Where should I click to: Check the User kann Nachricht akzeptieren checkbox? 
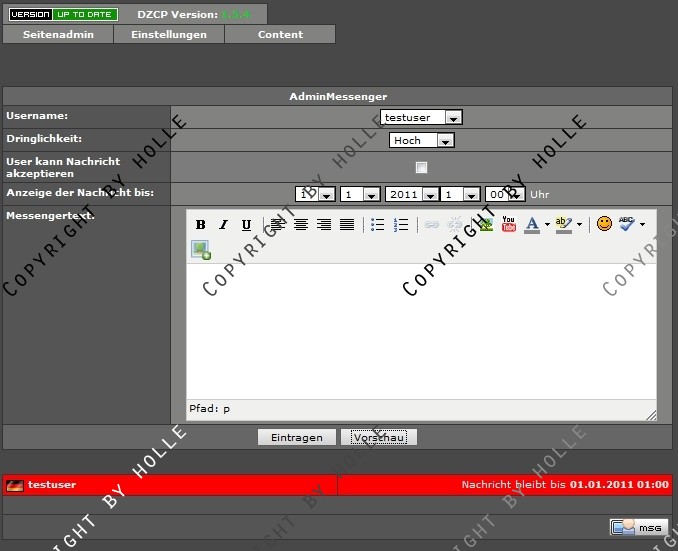(x=421, y=167)
